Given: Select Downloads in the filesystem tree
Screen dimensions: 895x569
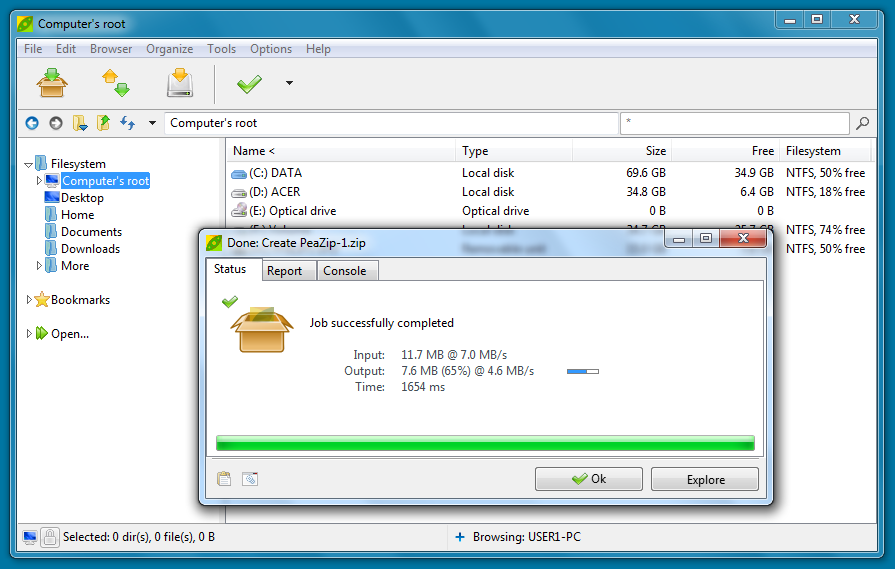Looking at the screenshot, I should [x=90, y=249].
